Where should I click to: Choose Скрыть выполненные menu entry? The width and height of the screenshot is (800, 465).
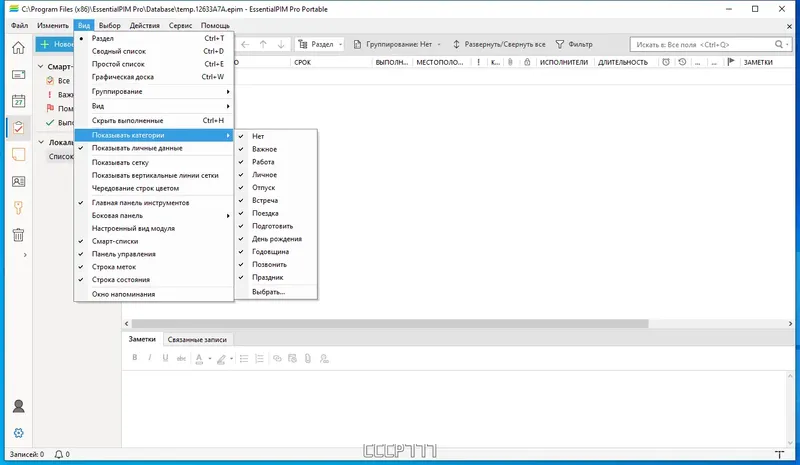(154, 120)
